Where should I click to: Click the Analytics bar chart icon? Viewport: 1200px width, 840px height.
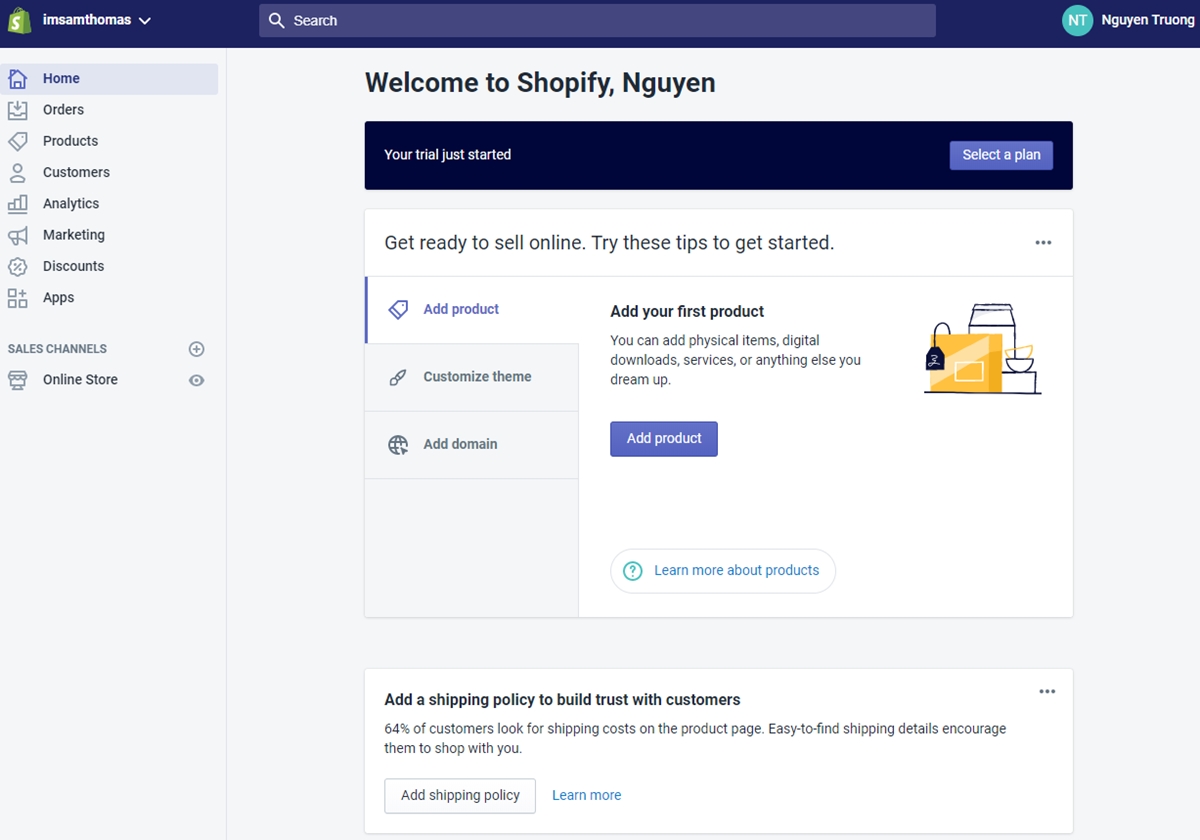[17, 203]
